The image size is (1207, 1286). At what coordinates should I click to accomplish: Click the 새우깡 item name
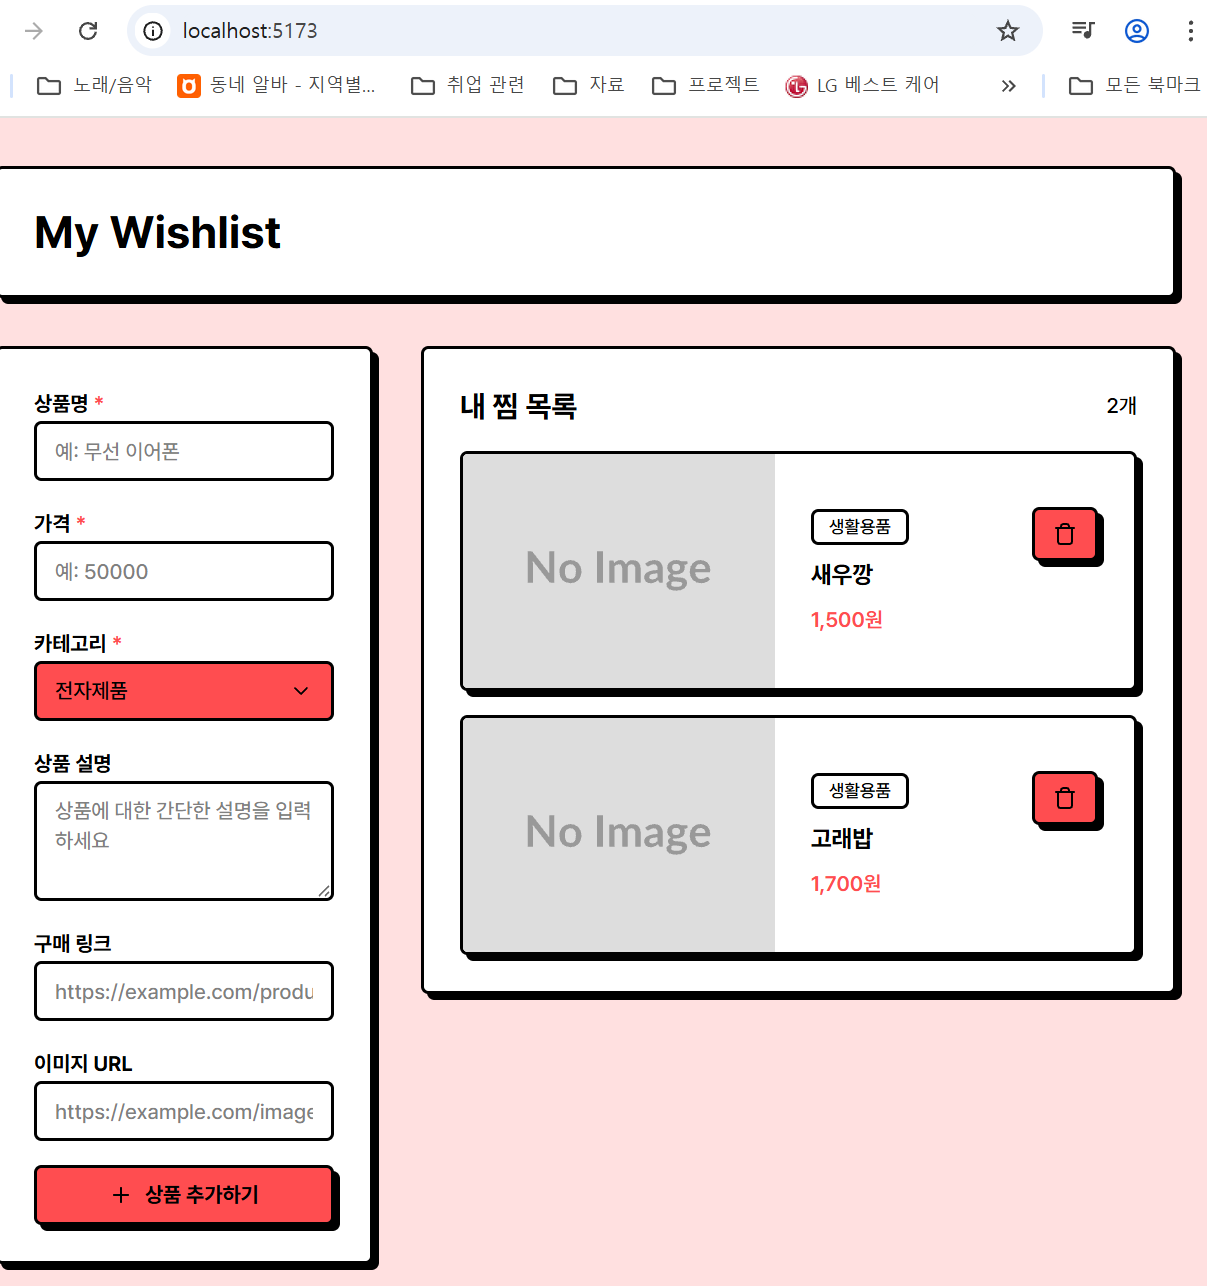pos(842,574)
